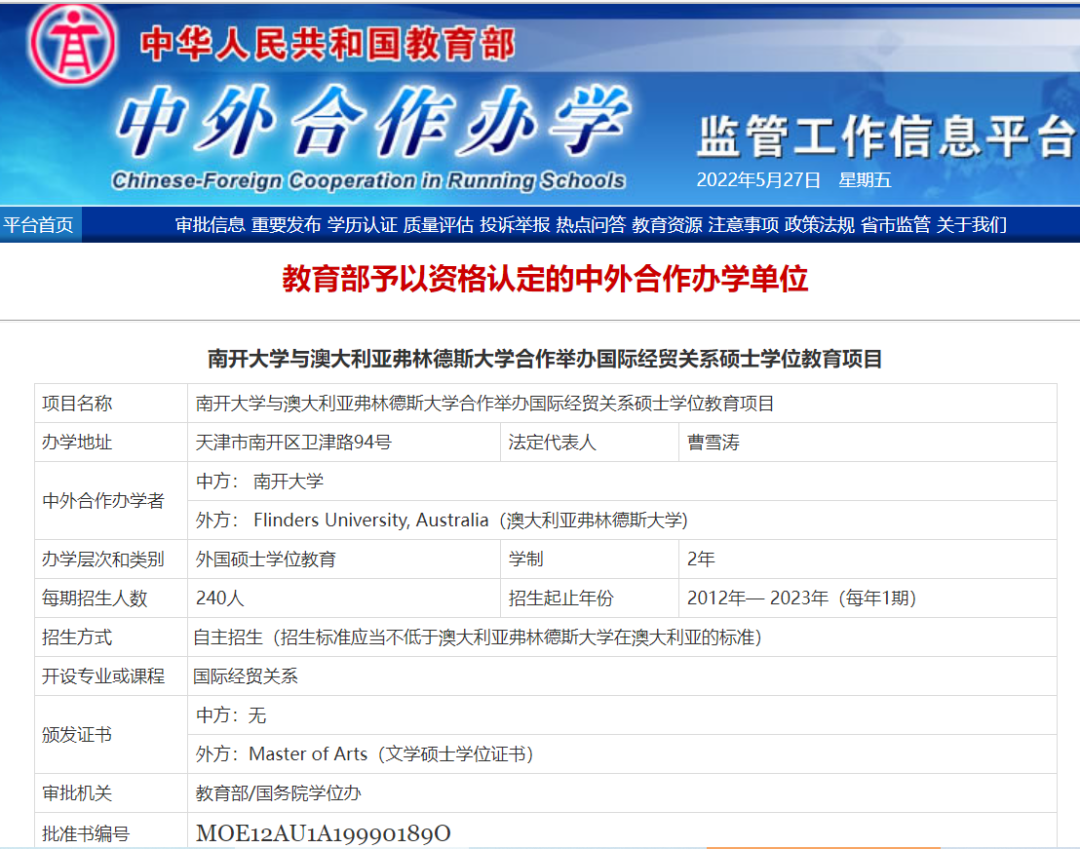Click the 2年 duration value

700,559
